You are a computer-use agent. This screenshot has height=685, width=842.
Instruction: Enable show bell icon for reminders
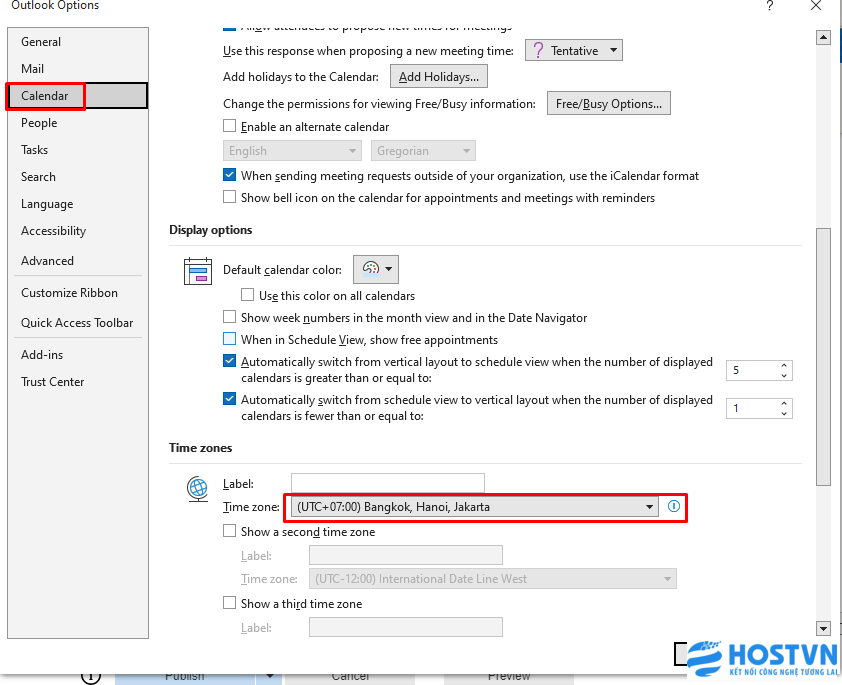(229, 197)
